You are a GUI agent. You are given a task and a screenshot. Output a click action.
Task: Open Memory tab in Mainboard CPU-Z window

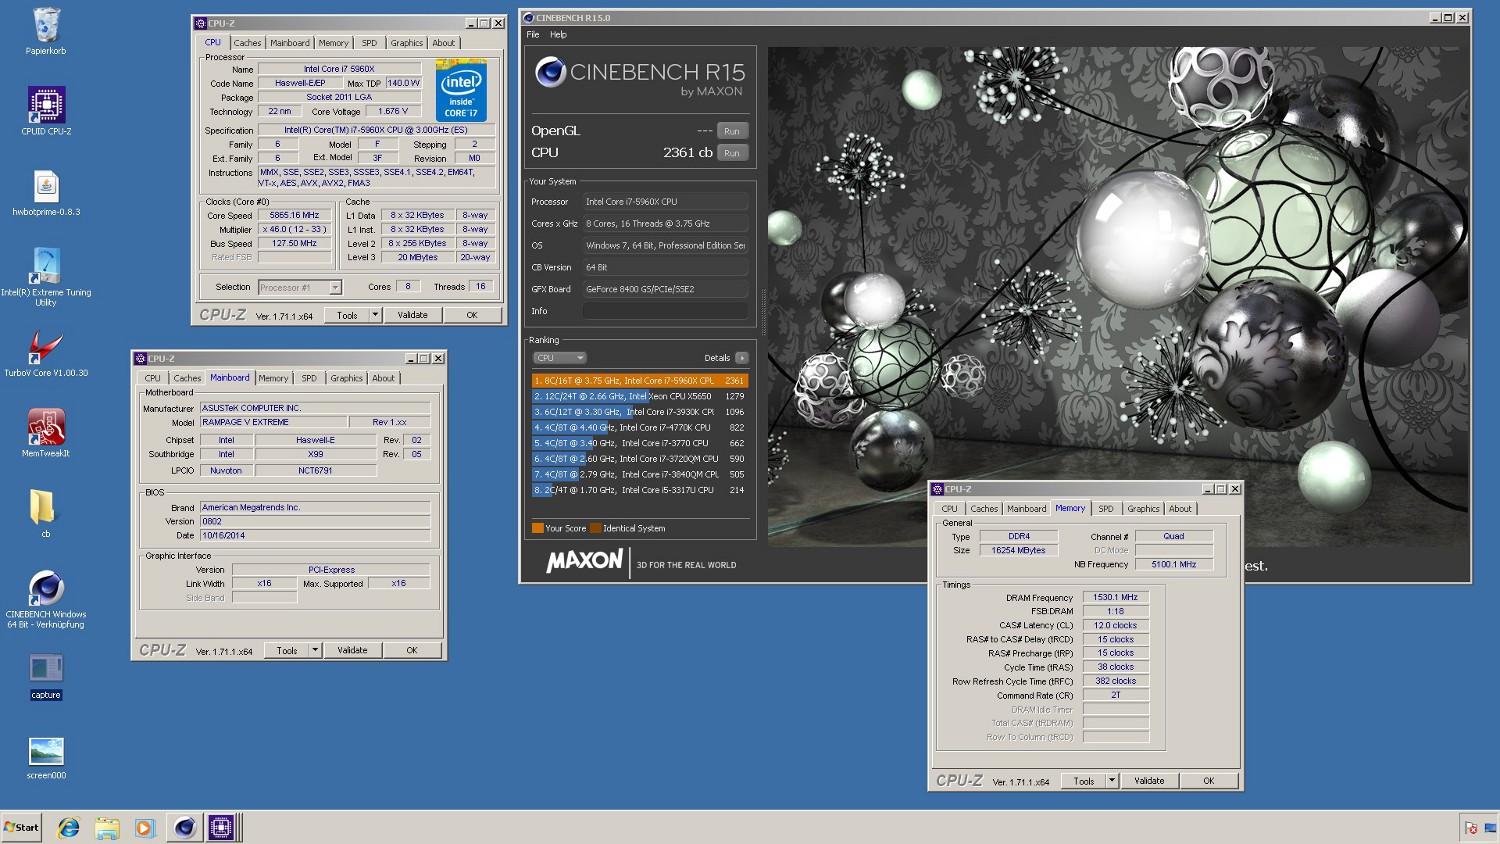pos(273,378)
